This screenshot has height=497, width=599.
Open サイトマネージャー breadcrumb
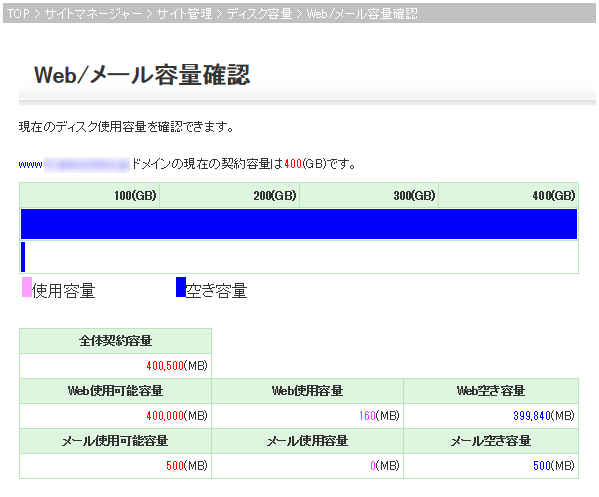click(x=93, y=14)
